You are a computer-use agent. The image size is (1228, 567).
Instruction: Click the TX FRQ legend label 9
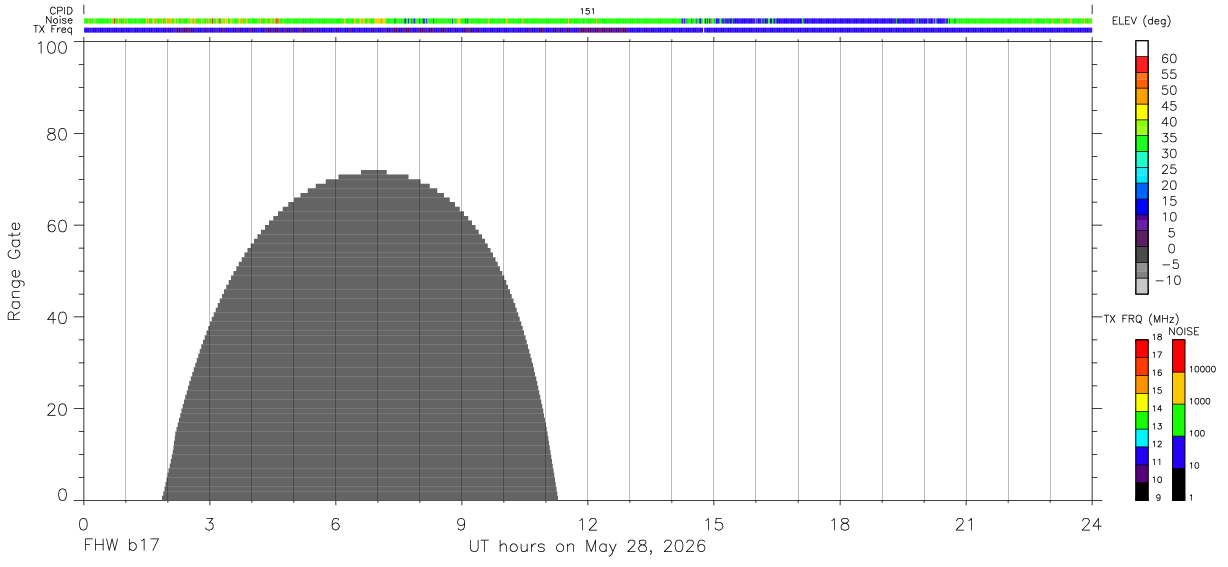point(1156,498)
